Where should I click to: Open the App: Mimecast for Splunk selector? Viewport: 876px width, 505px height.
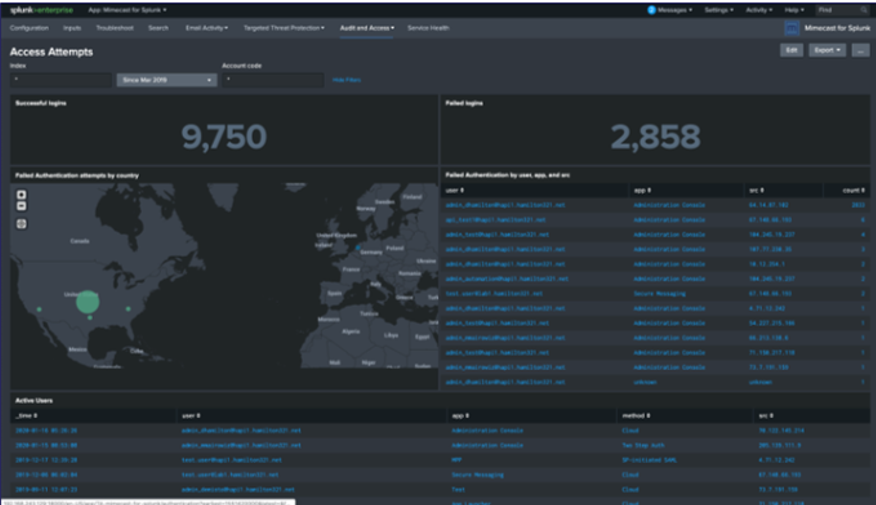pos(128,9)
